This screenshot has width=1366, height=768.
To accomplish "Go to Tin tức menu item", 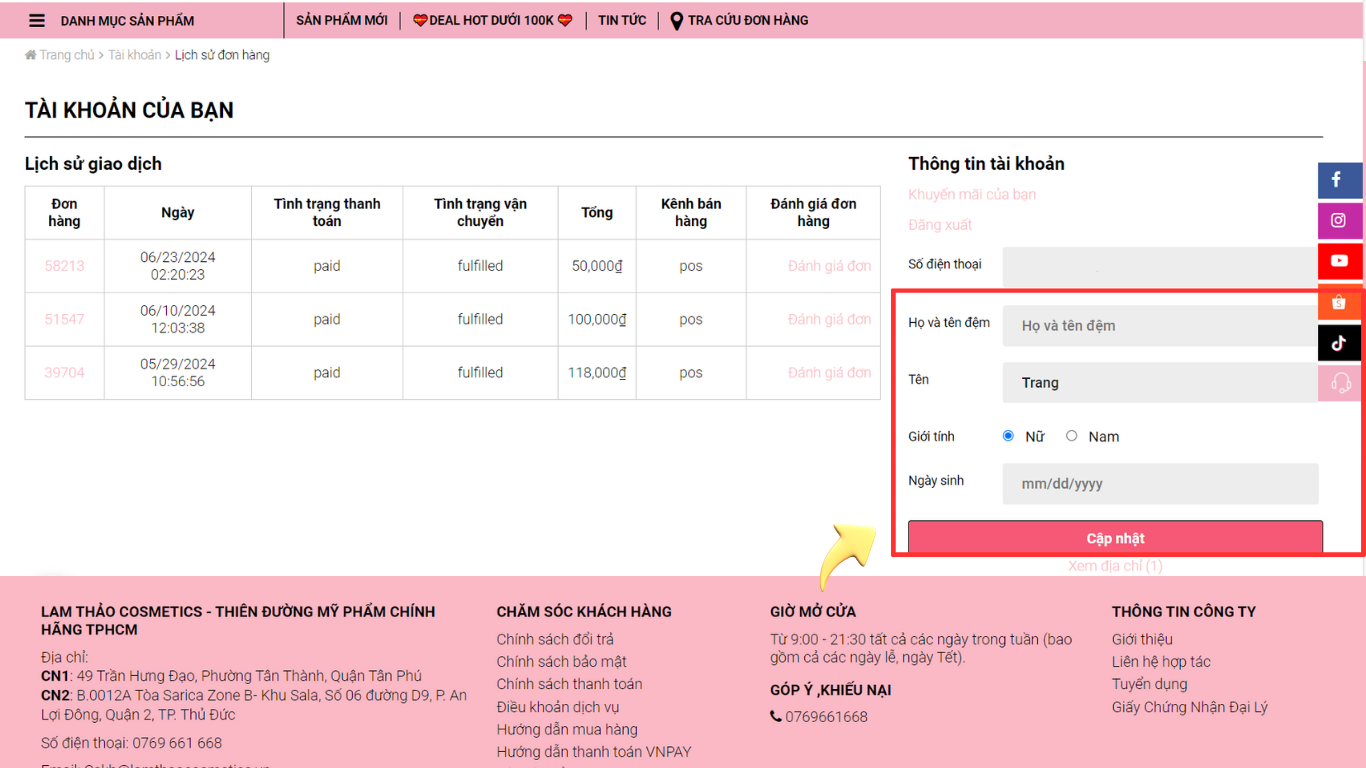I will [x=622, y=20].
